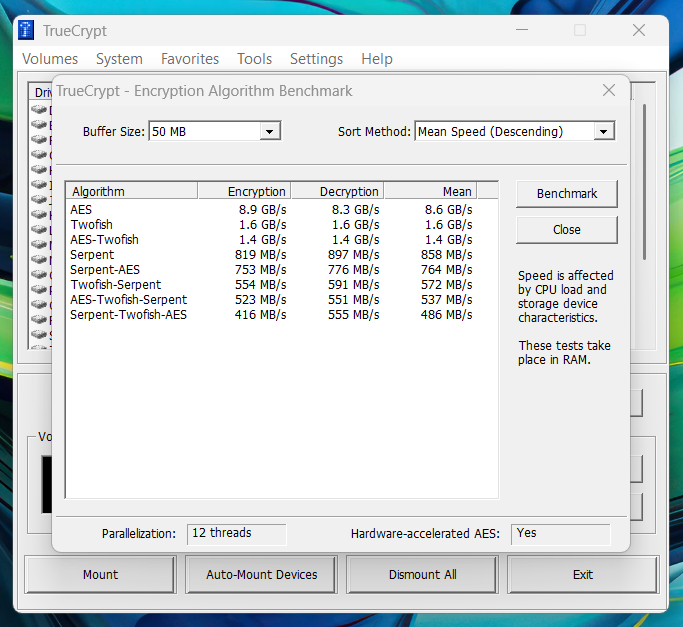Click the TrueCrypt app icon in title bar

[26, 30]
